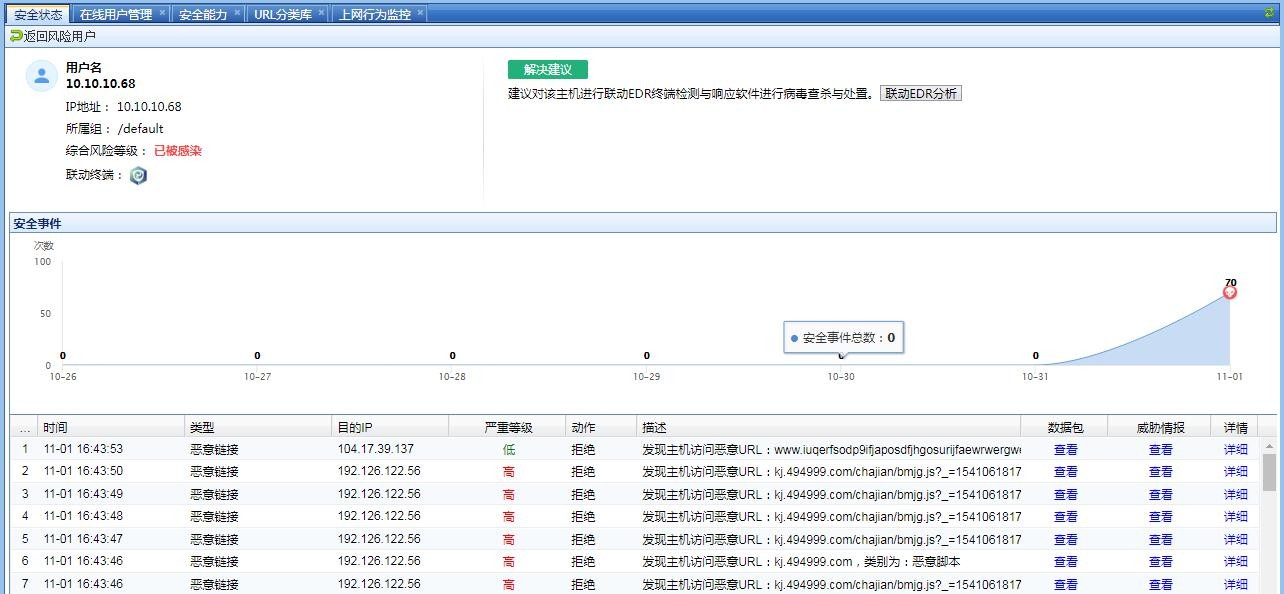Viewport: 1284px width, 594px height.
Task: Switch to the URL分类库 tab
Action: point(284,14)
